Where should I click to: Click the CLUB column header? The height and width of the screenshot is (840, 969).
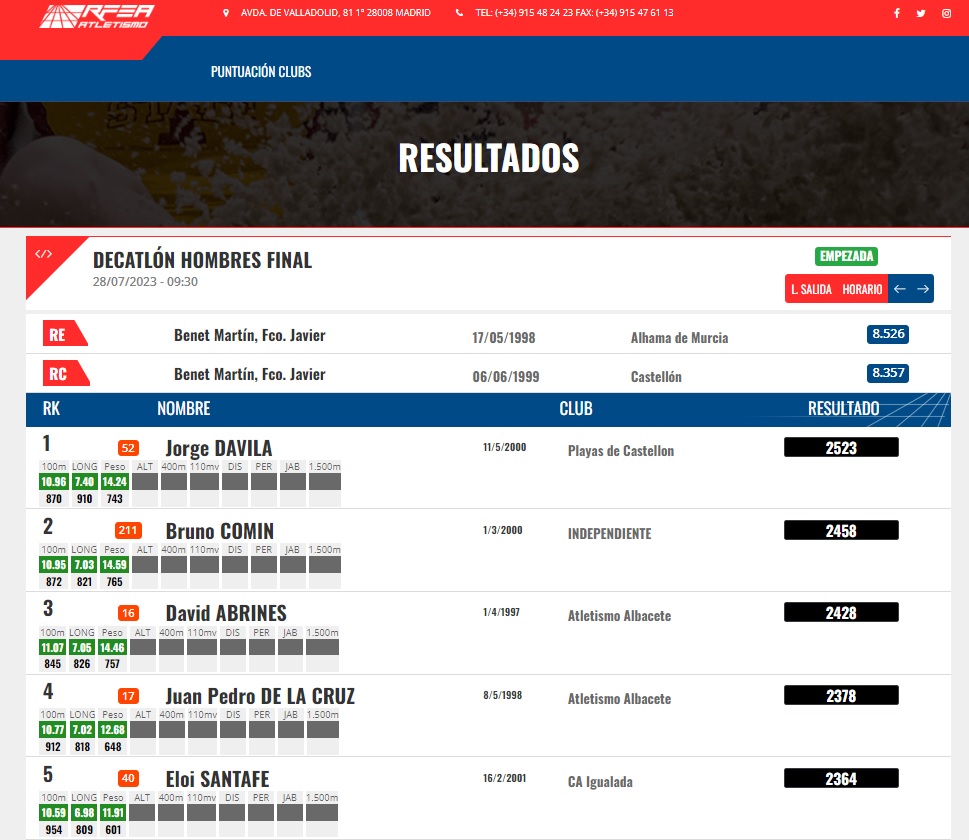[576, 409]
